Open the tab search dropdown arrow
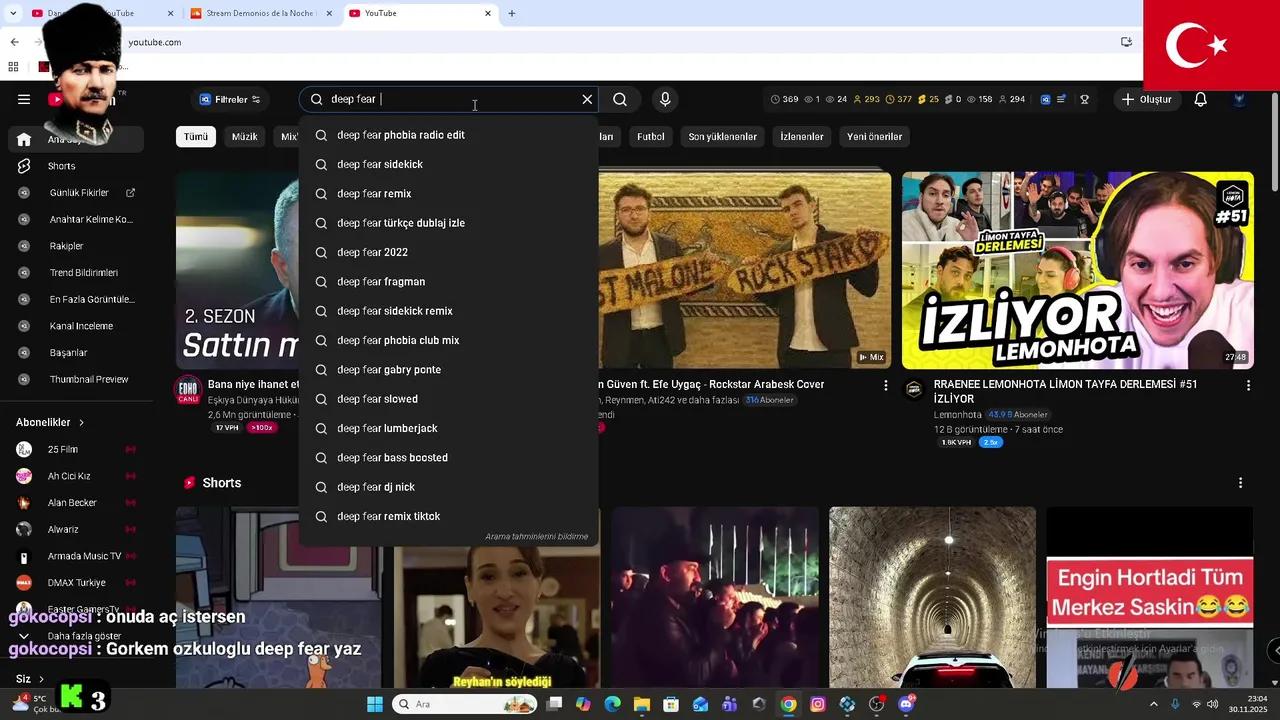The height and width of the screenshot is (720, 1280). click(13, 13)
